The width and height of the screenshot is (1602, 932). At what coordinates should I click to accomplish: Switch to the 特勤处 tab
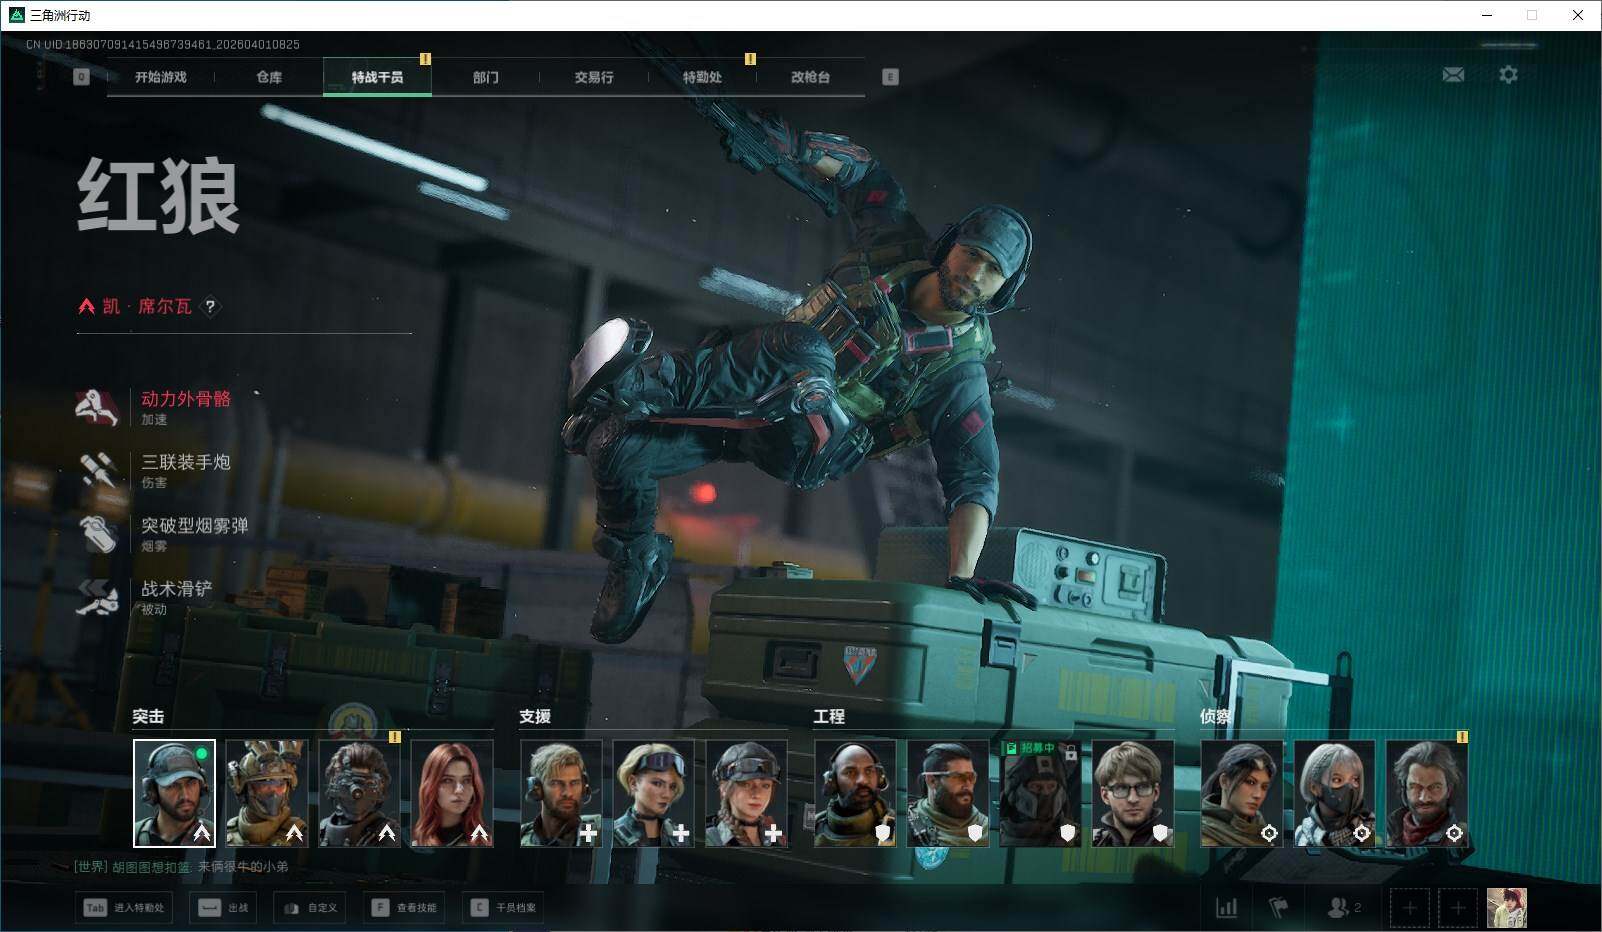[x=702, y=77]
